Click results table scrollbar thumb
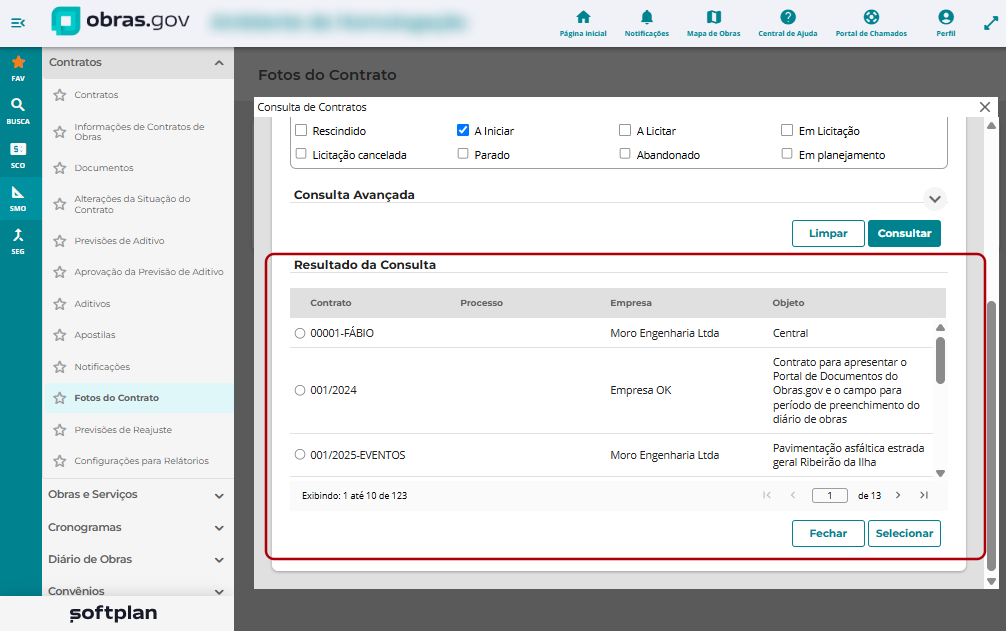This screenshot has height=631, width=1006. coord(940,360)
